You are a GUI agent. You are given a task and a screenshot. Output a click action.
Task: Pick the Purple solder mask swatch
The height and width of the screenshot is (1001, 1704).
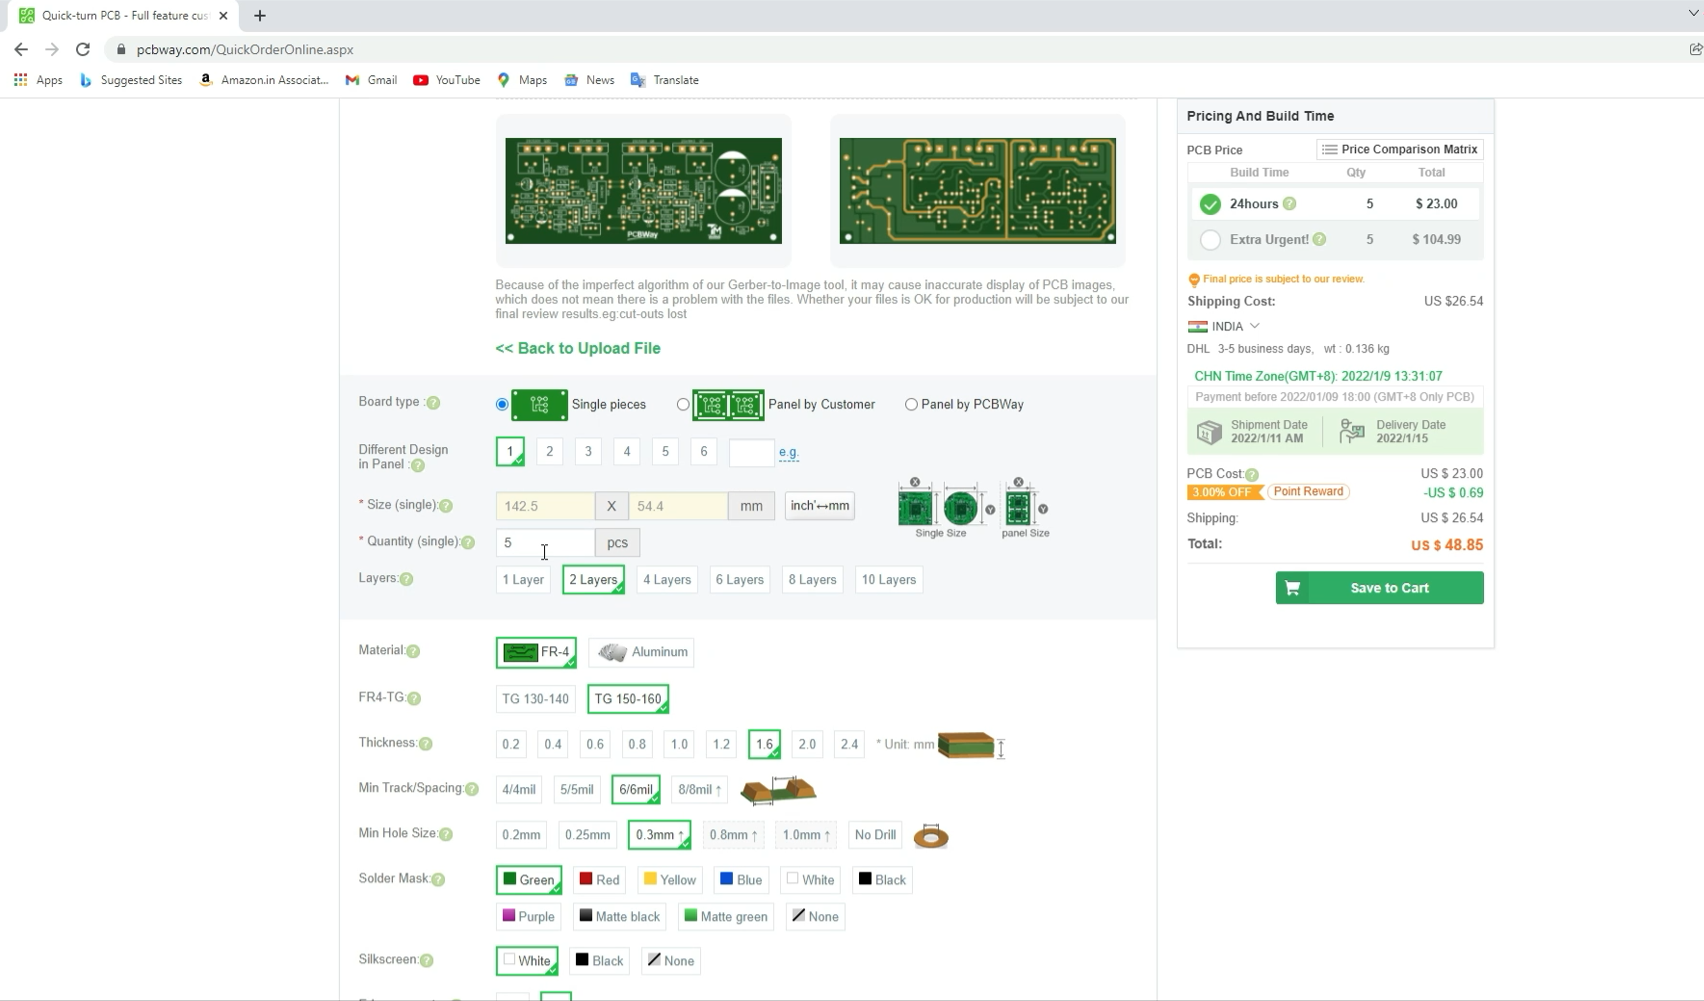[x=528, y=917]
